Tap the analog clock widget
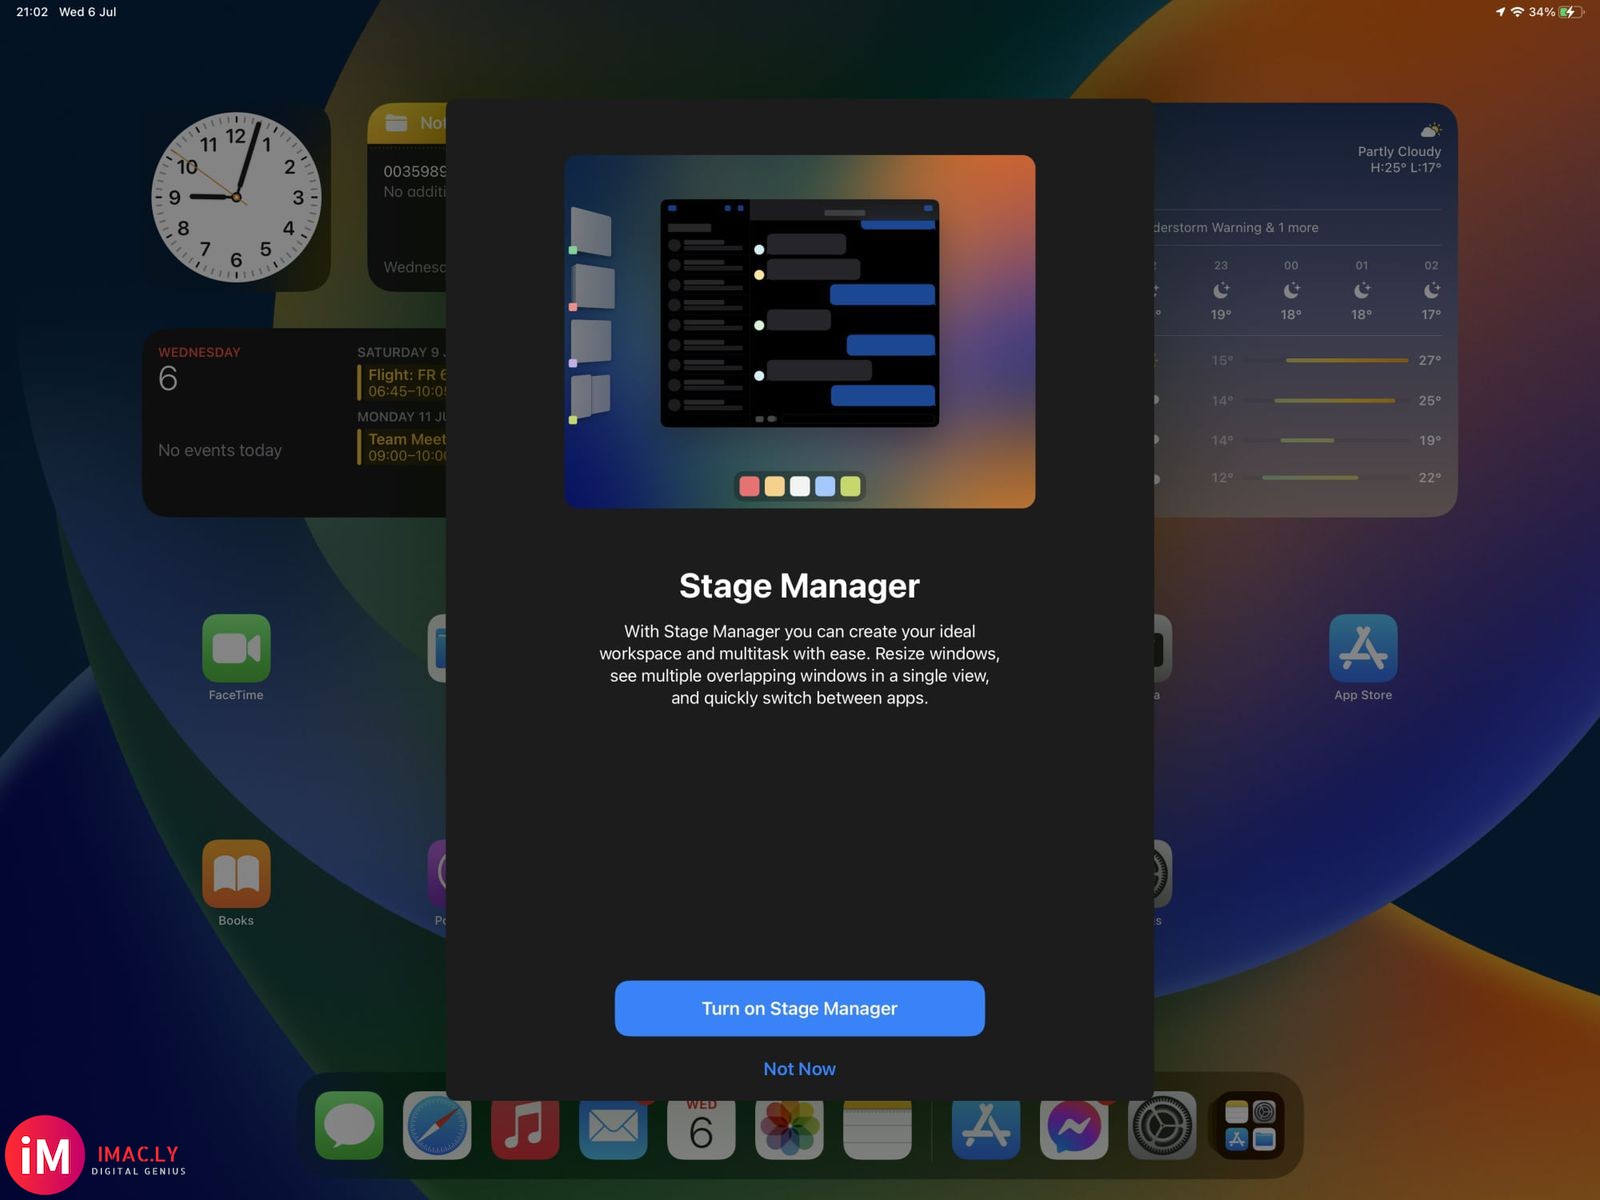The height and width of the screenshot is (1200, 1600). pyautogui.click(x=236, y=197)
